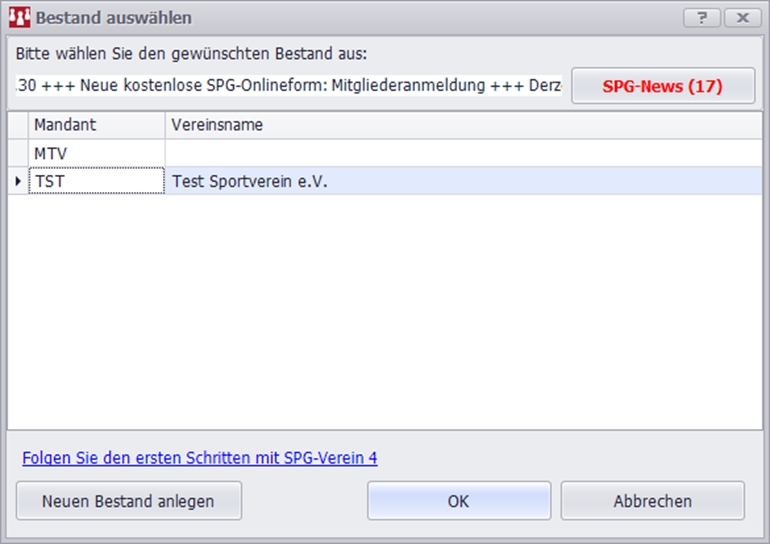Sort by the Mandant column header
Viewport: 770px width, 544px height.
tap(97, 125)
